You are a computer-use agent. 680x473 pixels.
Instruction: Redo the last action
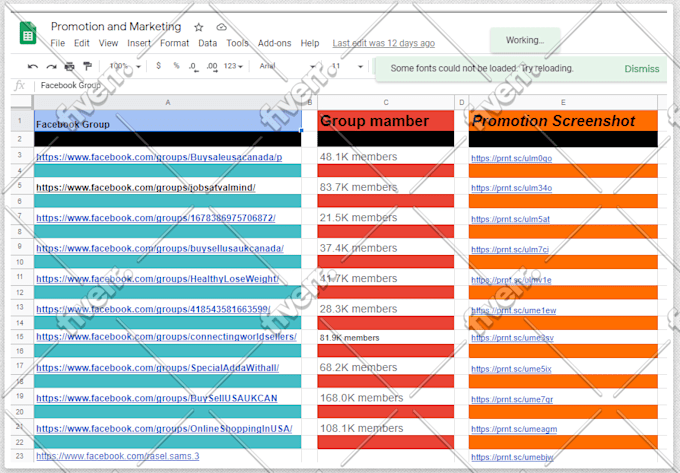click(51, 66)
